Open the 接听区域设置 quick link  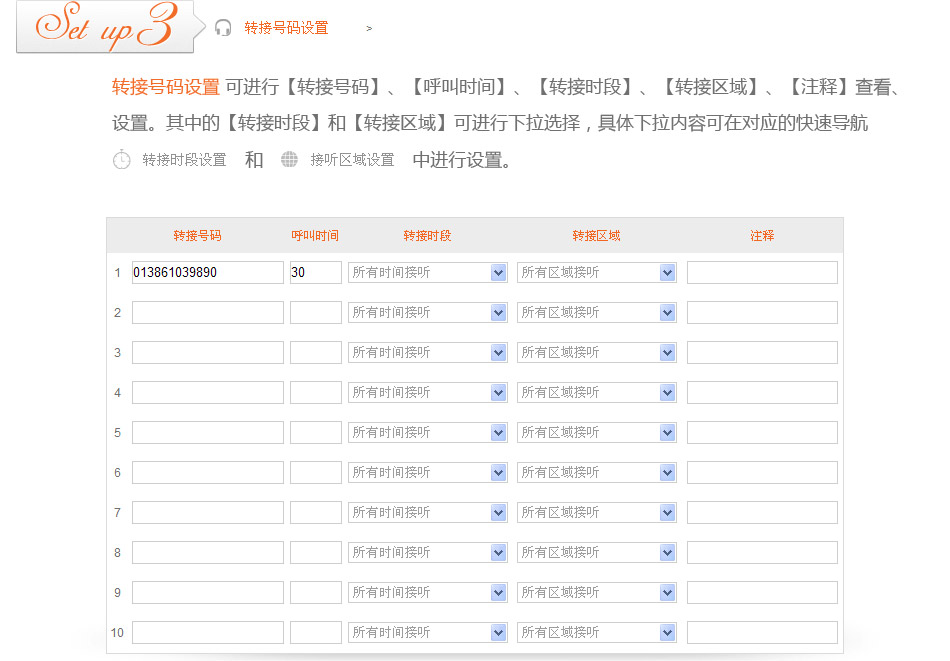click(352, 160)
